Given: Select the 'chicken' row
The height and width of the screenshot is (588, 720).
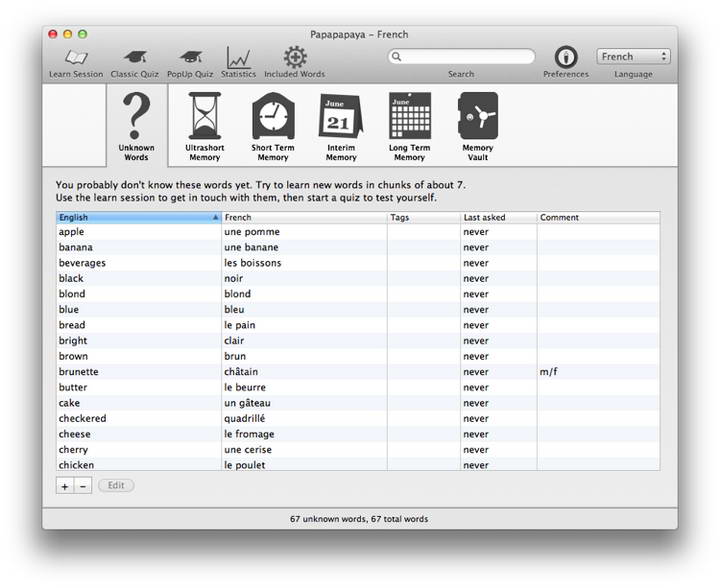Looking at the screenshot, I should [358, 464].
